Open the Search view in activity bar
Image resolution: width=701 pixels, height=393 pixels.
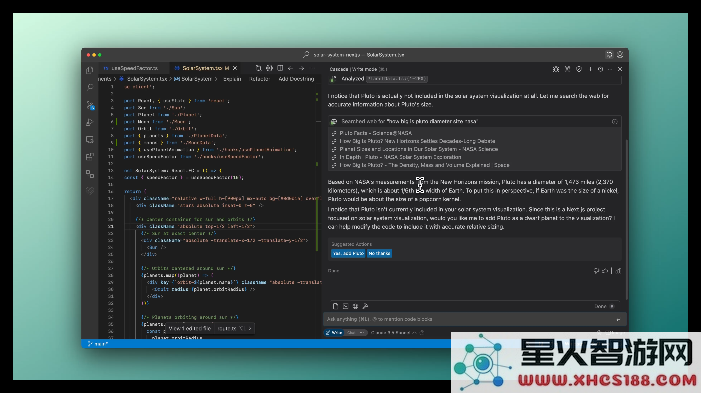[90, 87]
